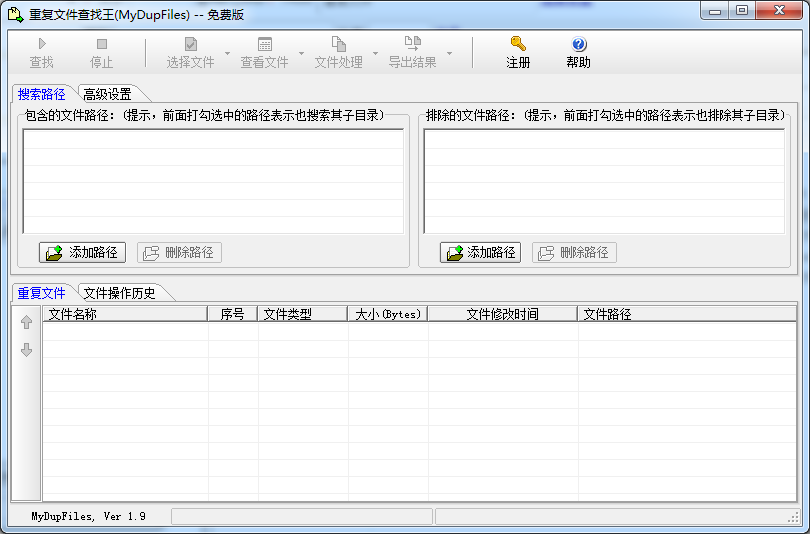The width and height of the screenshot is (810, 534).
Task: Sort by the 文件名称 column header
Action: 125,314
